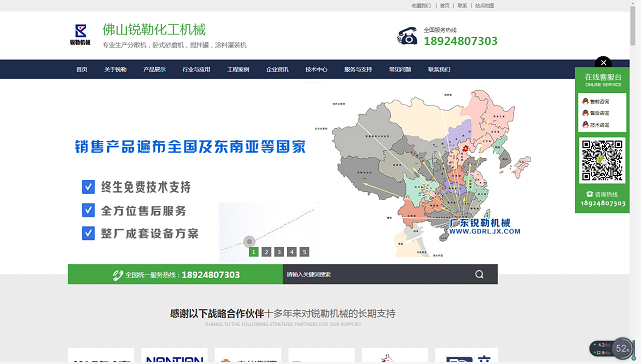Switch to banner slide 5

click(304, 252)
